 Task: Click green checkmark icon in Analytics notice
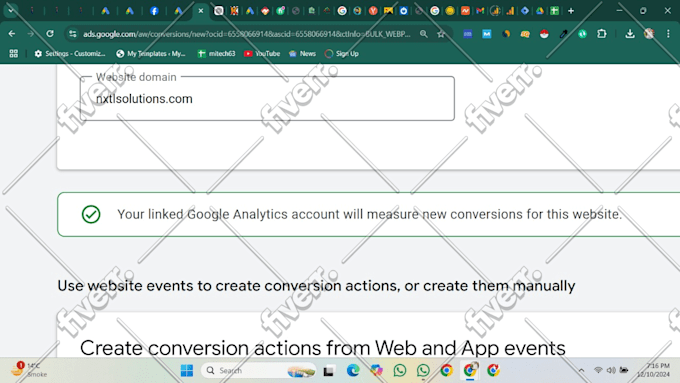point(91,214)
